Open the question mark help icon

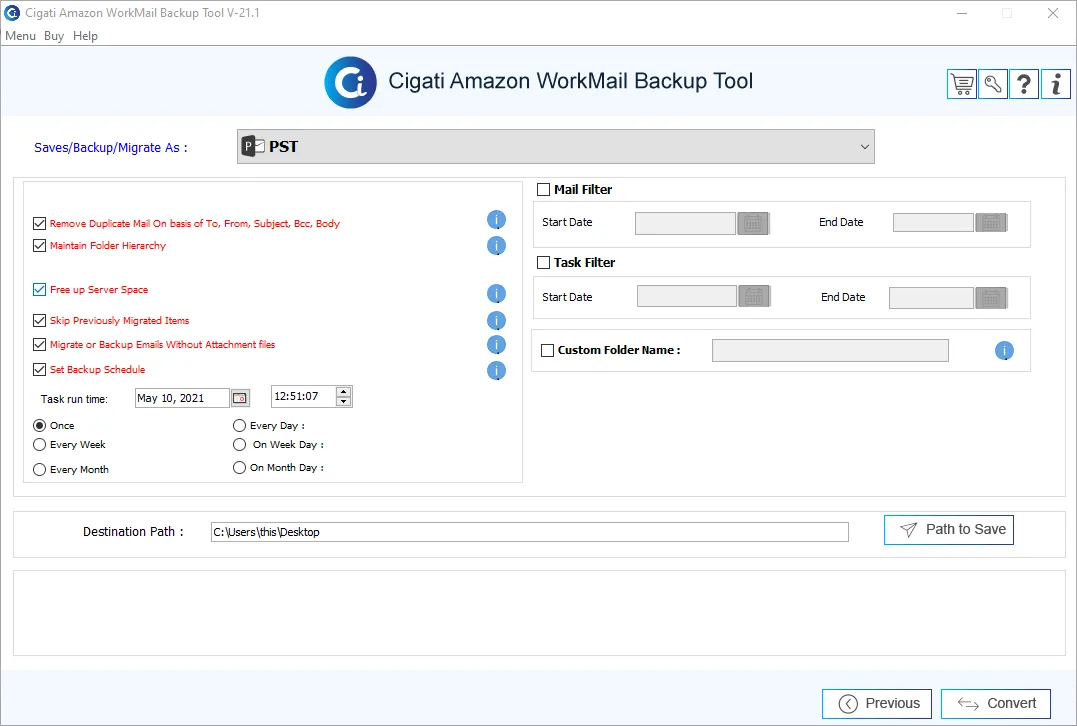[1023, 84]
